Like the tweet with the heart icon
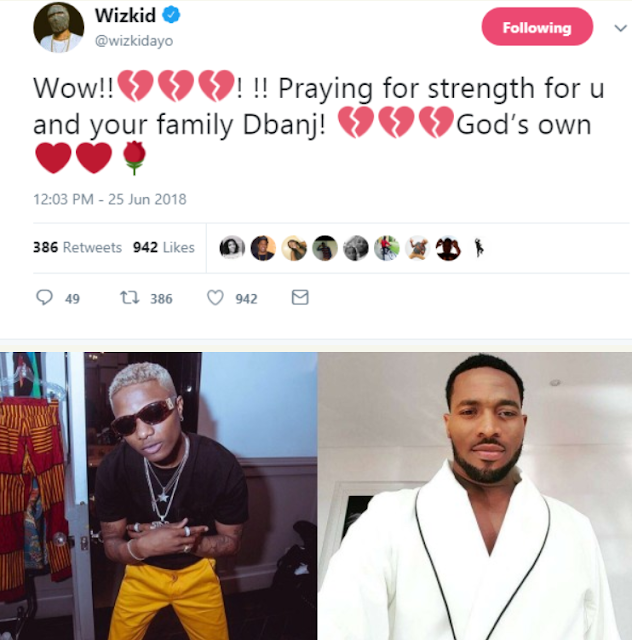The width and height of the screenshot is (632, 640). click(215, 298)
